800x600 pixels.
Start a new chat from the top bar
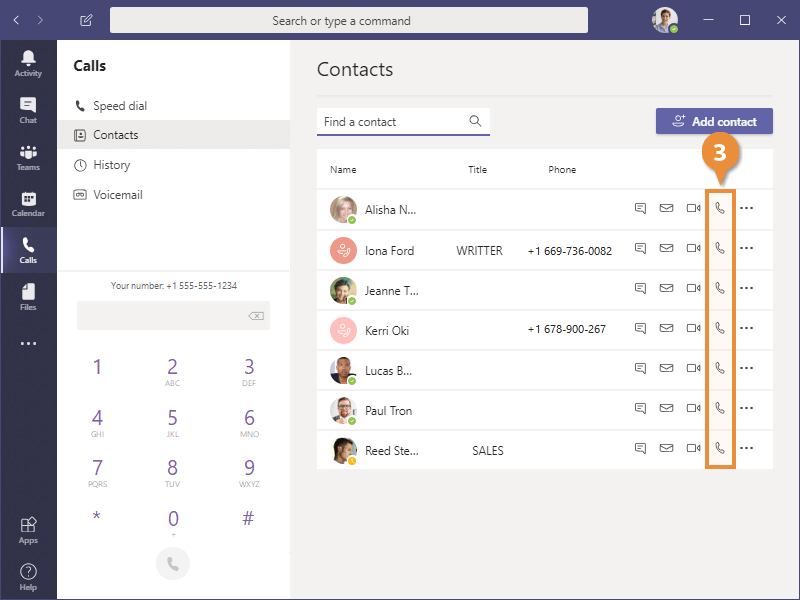pyautogui.click(x=86, y=19)
